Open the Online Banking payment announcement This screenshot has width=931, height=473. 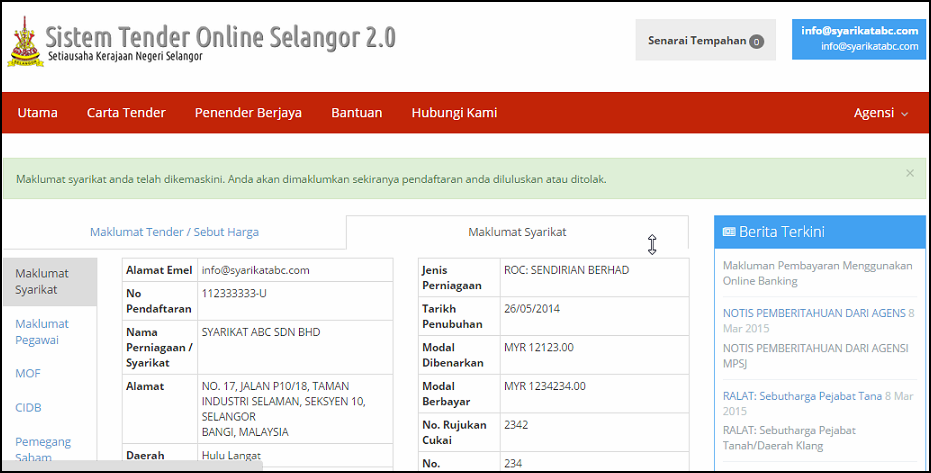point(817,273)
